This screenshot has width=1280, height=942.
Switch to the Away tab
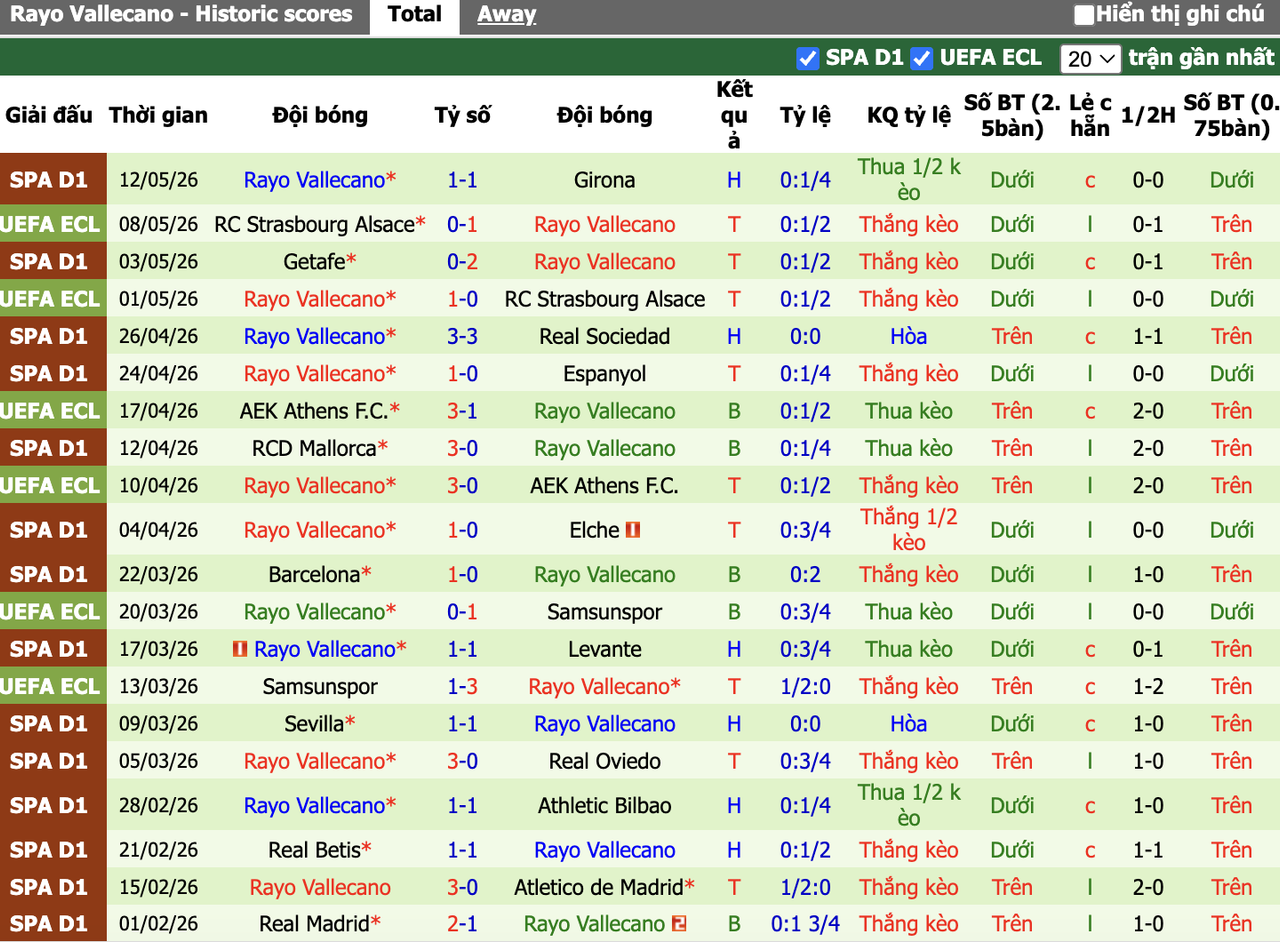tap(506, 15)
